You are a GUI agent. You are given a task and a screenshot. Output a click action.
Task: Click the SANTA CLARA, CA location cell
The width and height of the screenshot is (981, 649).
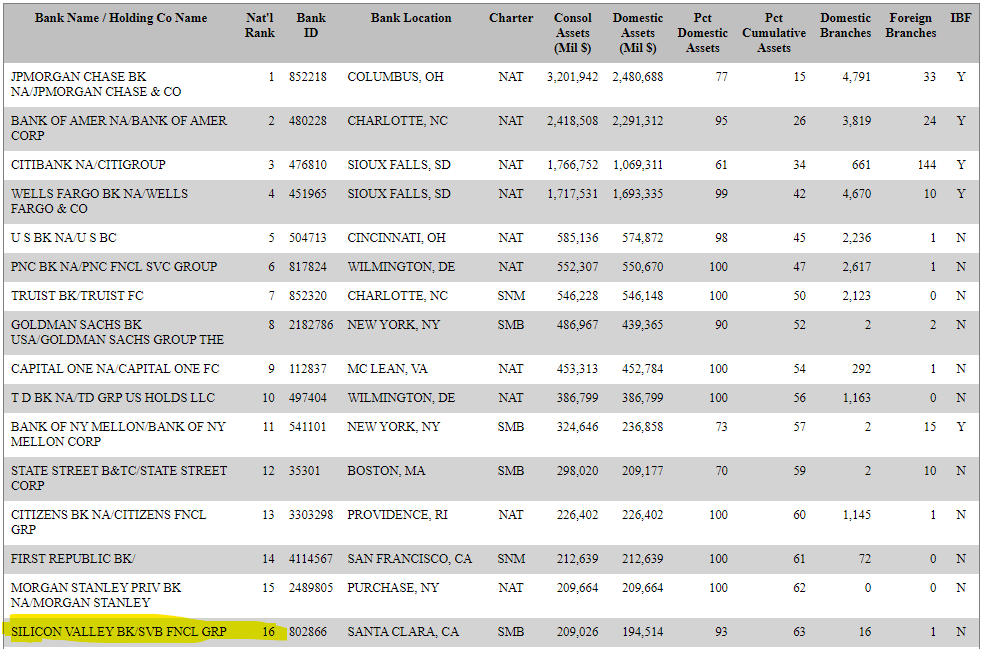pyautogui.click(x=403, y=632)
